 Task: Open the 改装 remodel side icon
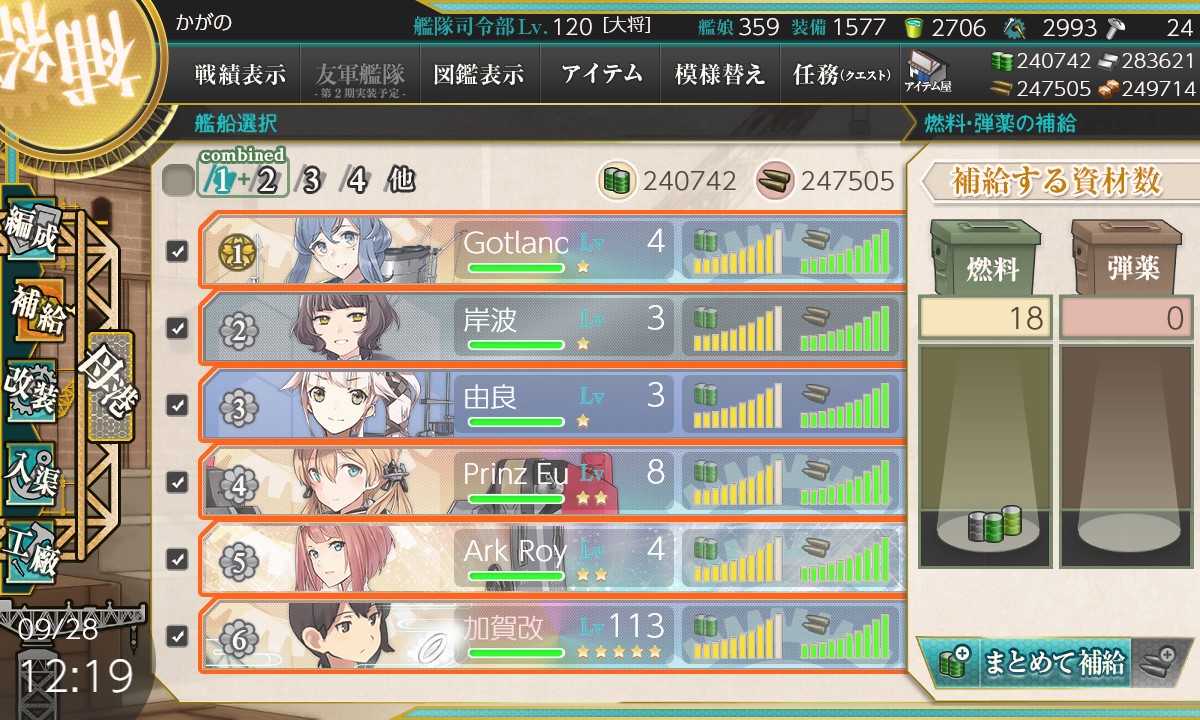[x=32, y=390]
